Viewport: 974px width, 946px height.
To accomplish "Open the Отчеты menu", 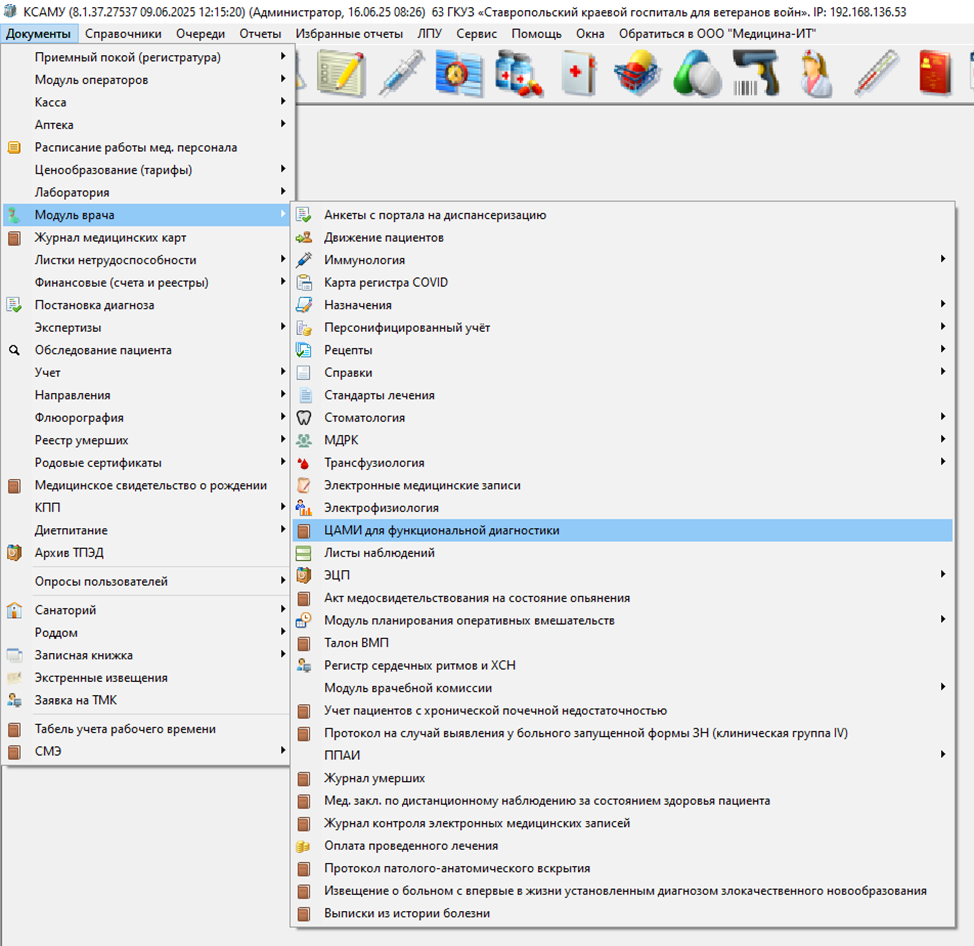I will point(260,34).
